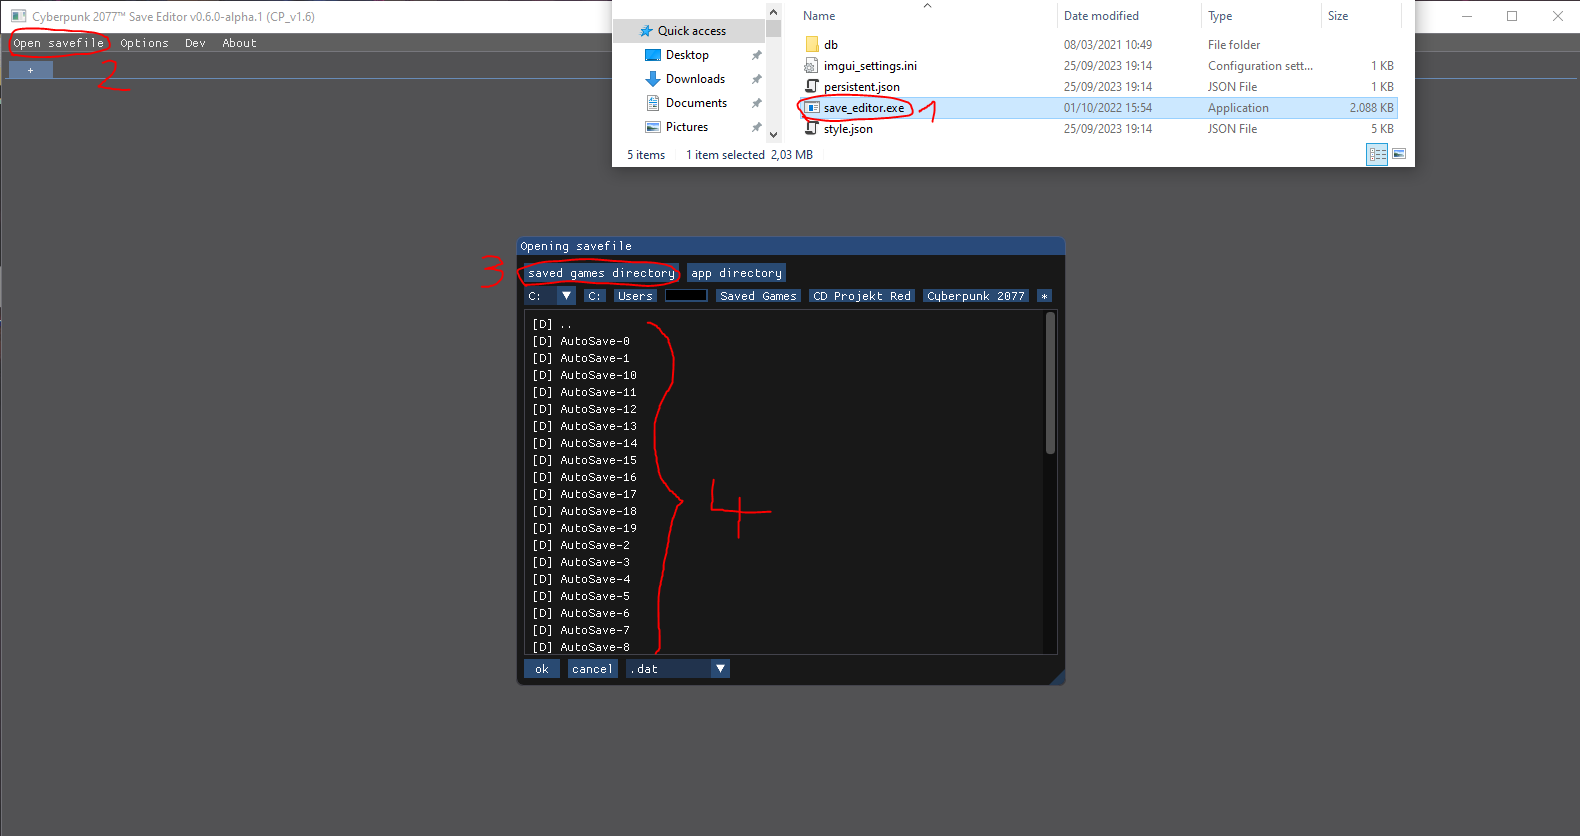
Task: Select the AutoSave-15 folder entry
Action: [785, 460]
